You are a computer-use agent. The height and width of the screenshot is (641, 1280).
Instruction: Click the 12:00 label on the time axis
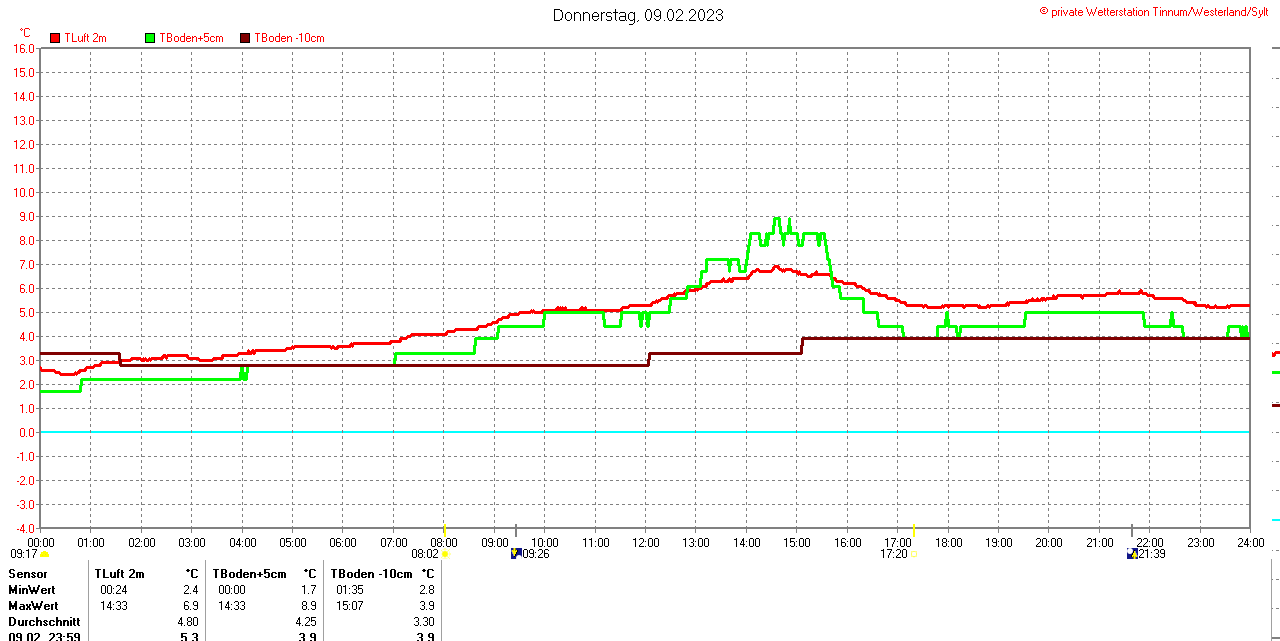pos(646,542)
